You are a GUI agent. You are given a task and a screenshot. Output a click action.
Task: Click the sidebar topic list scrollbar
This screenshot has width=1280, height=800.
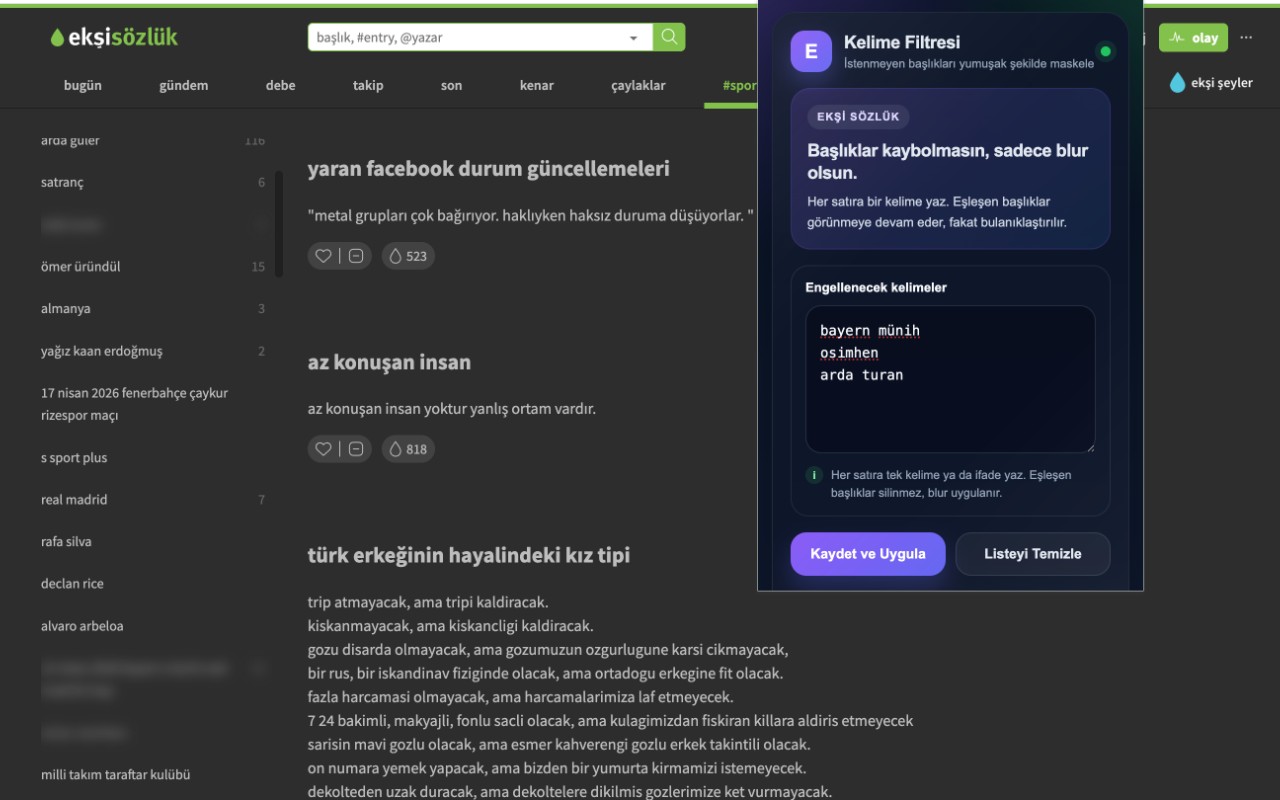coord(279,224)
